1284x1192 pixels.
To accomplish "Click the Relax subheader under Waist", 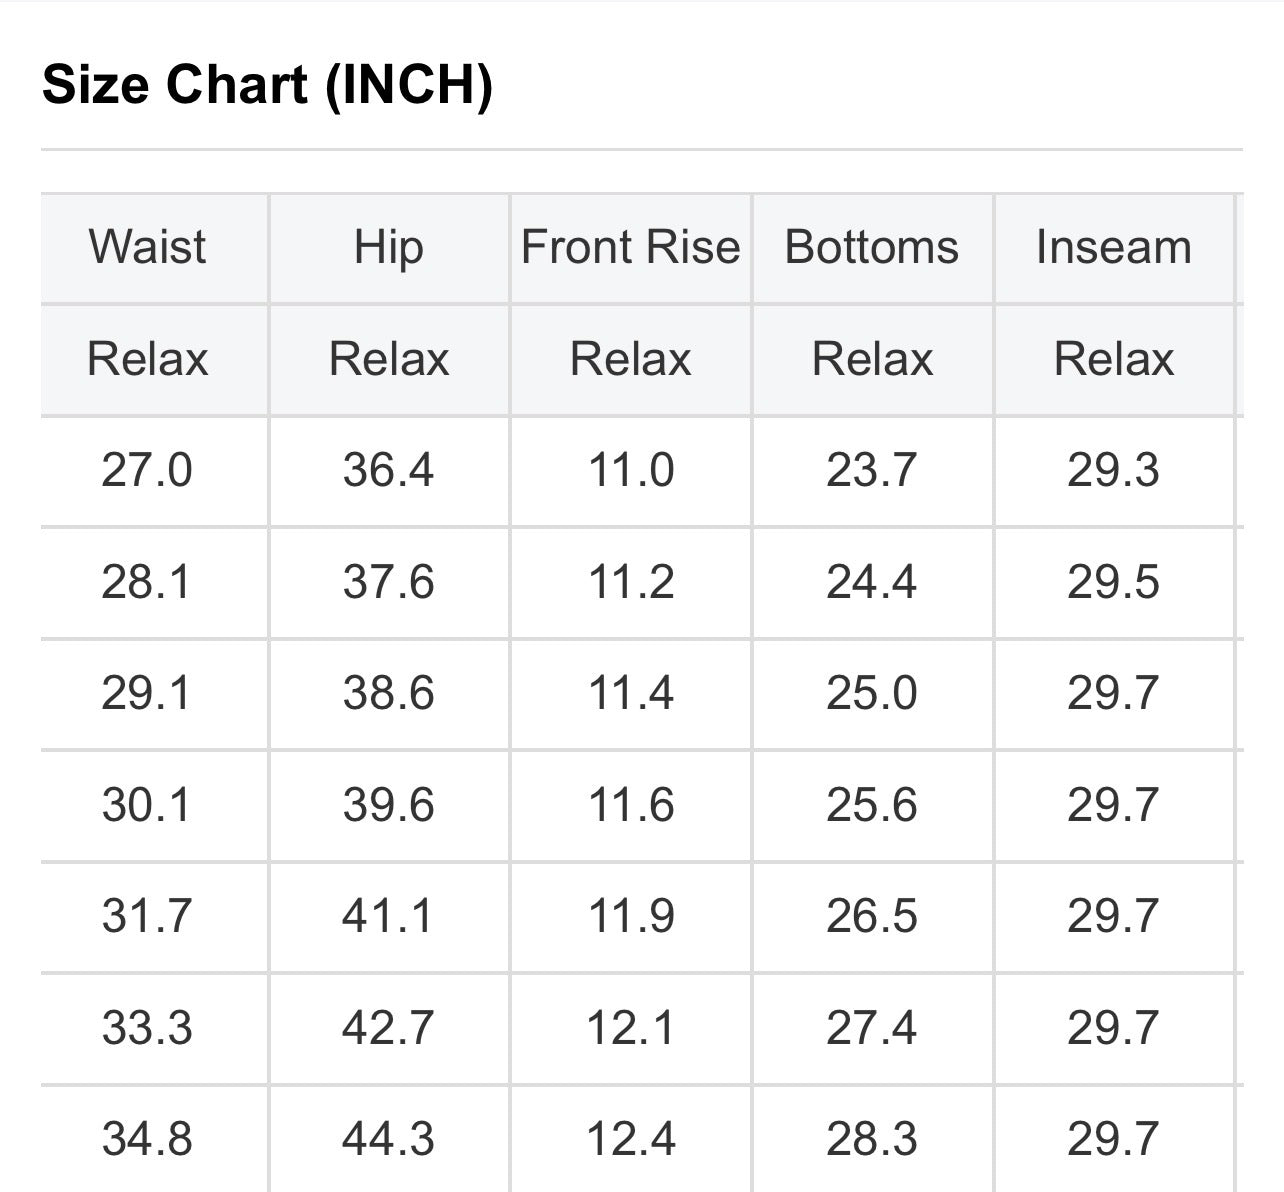I will [147, 359].
